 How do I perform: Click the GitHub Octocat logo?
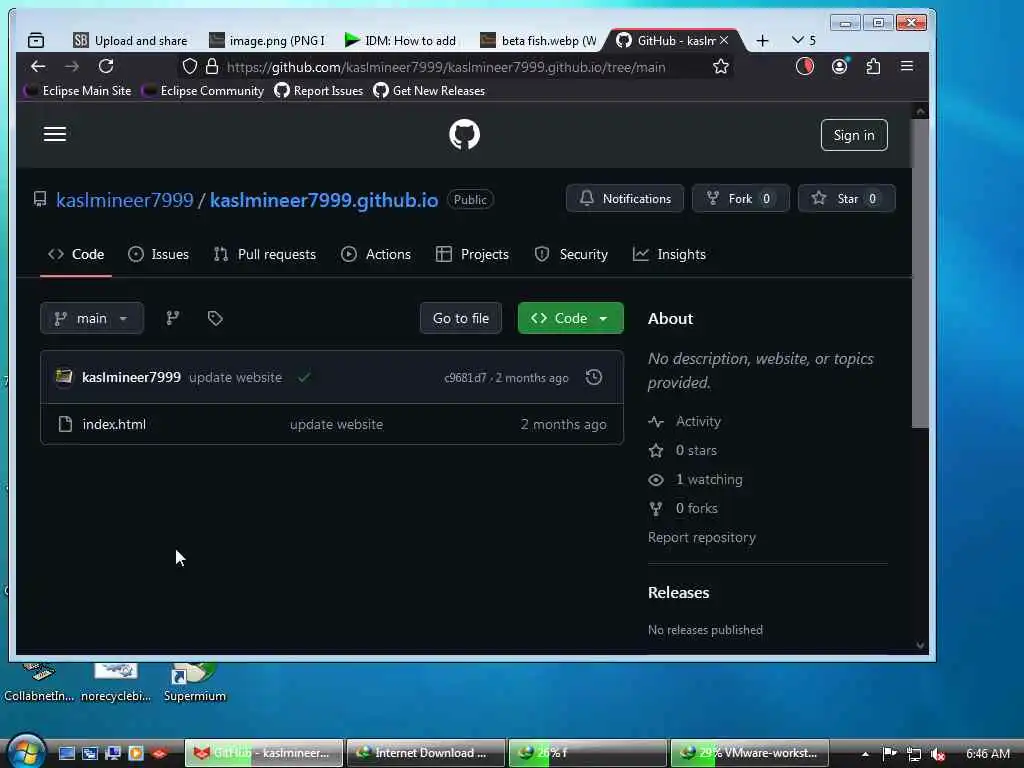(x=464, y=135)
